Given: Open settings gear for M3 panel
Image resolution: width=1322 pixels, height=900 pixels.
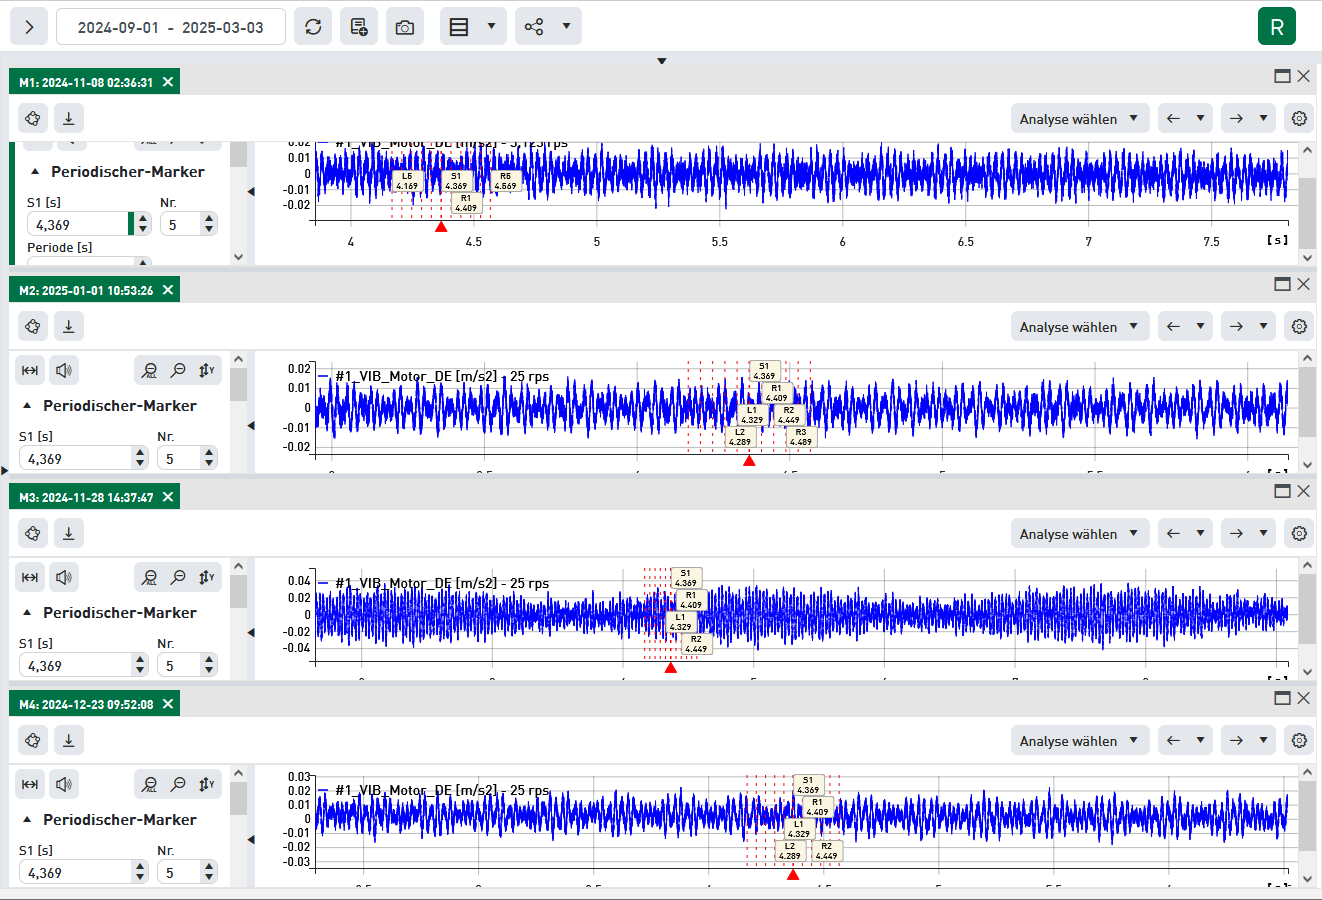Looking at the screenshot, I should pyautogui.click(x=1299, y=534).
